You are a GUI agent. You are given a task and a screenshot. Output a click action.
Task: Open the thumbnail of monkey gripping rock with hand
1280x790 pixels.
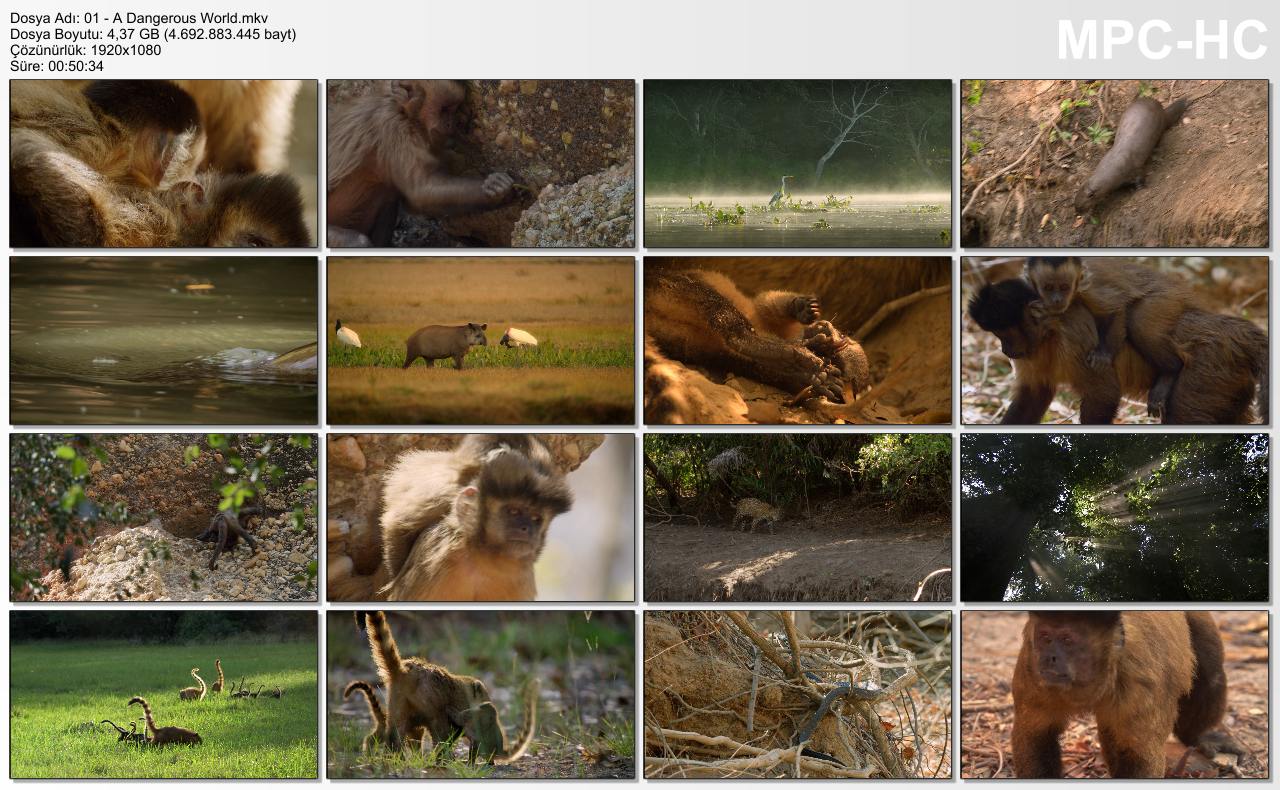[x=481, y=164]
